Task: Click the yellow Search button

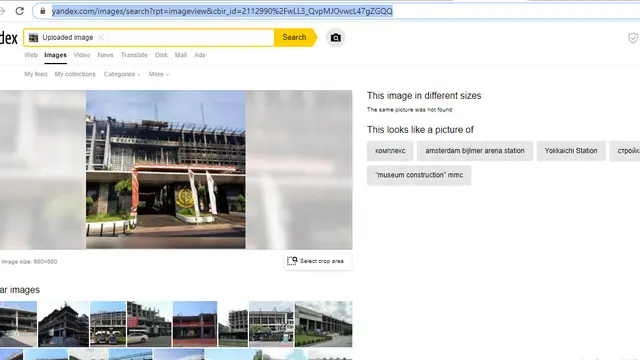Action: coord(294,38)
